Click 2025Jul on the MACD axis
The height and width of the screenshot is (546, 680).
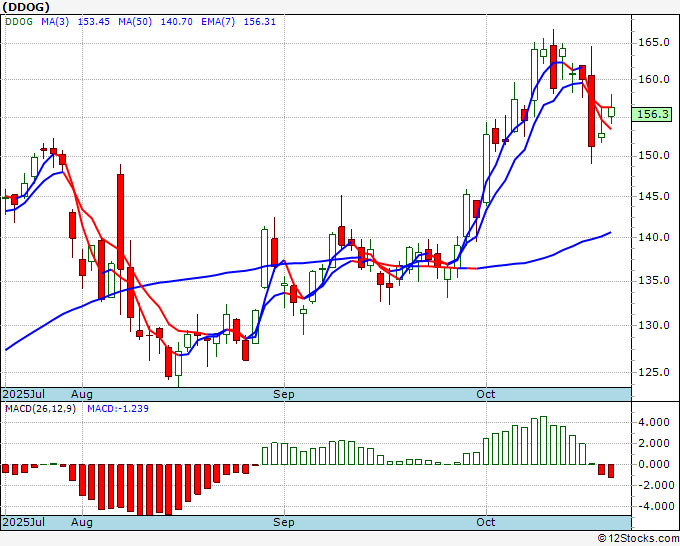point(23,522)
